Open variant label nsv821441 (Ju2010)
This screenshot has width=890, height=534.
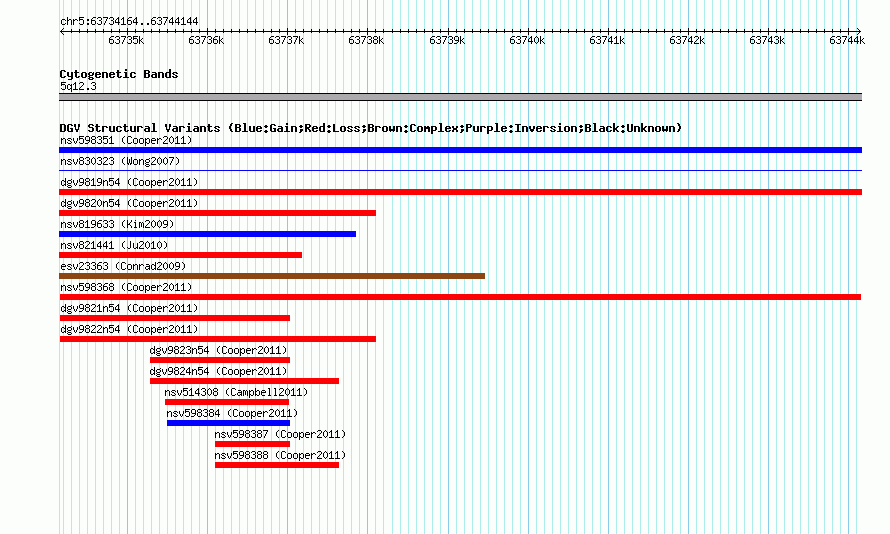(x=114, y=245)
